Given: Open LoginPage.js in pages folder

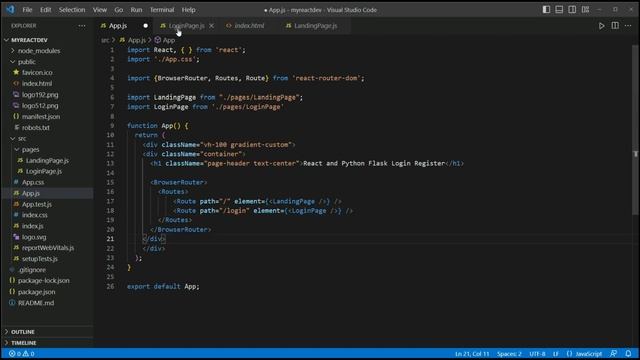Looking at the screenshot, I should (x=44, y=171).
